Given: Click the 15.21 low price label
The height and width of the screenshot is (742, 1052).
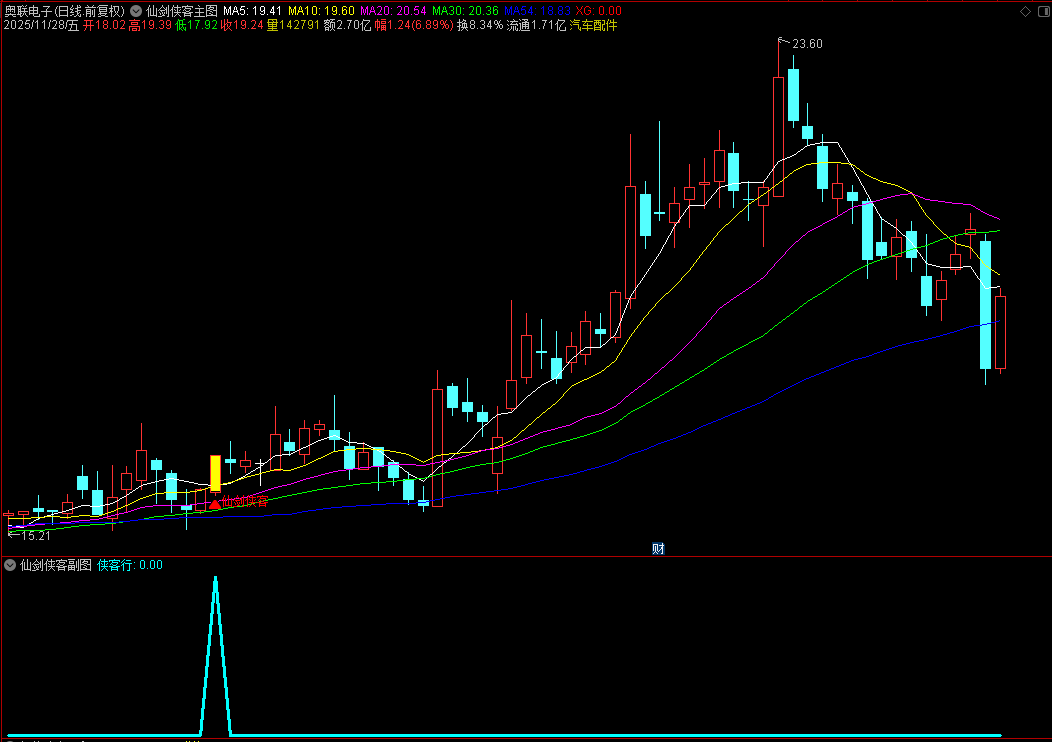Looking at the screenshot, I should point(36,536).
